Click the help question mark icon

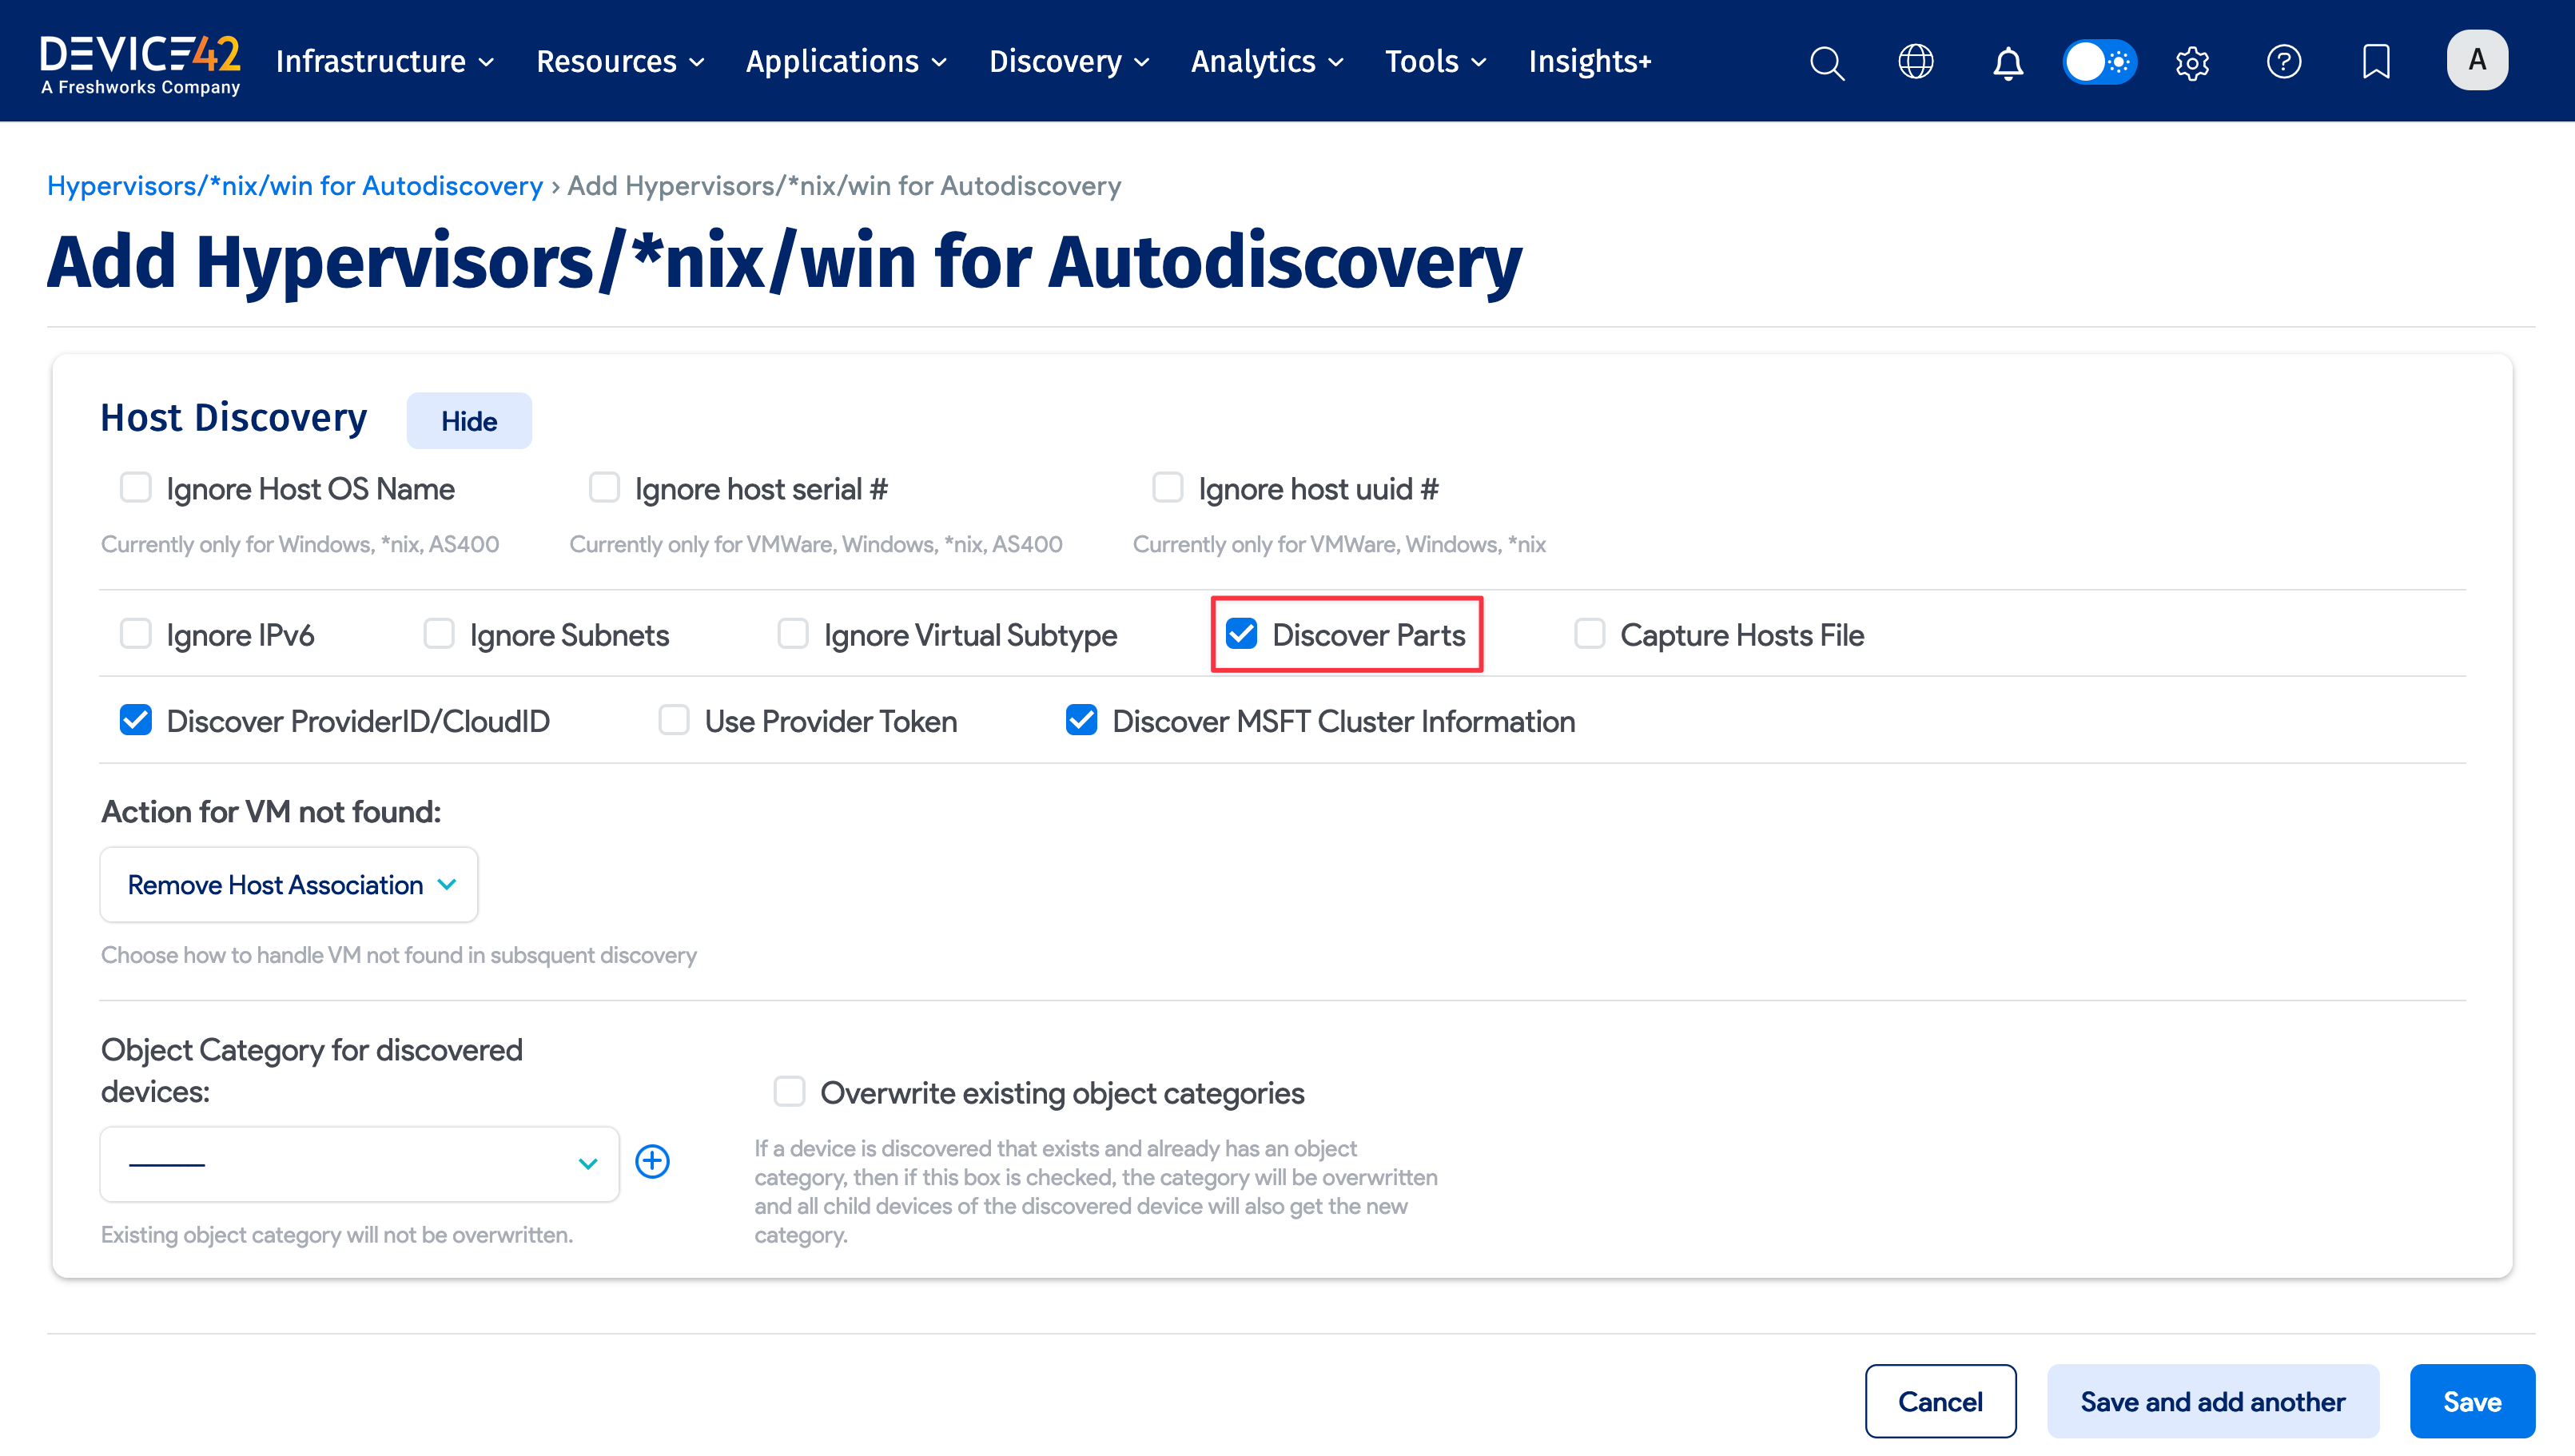tap(2284, 62)
